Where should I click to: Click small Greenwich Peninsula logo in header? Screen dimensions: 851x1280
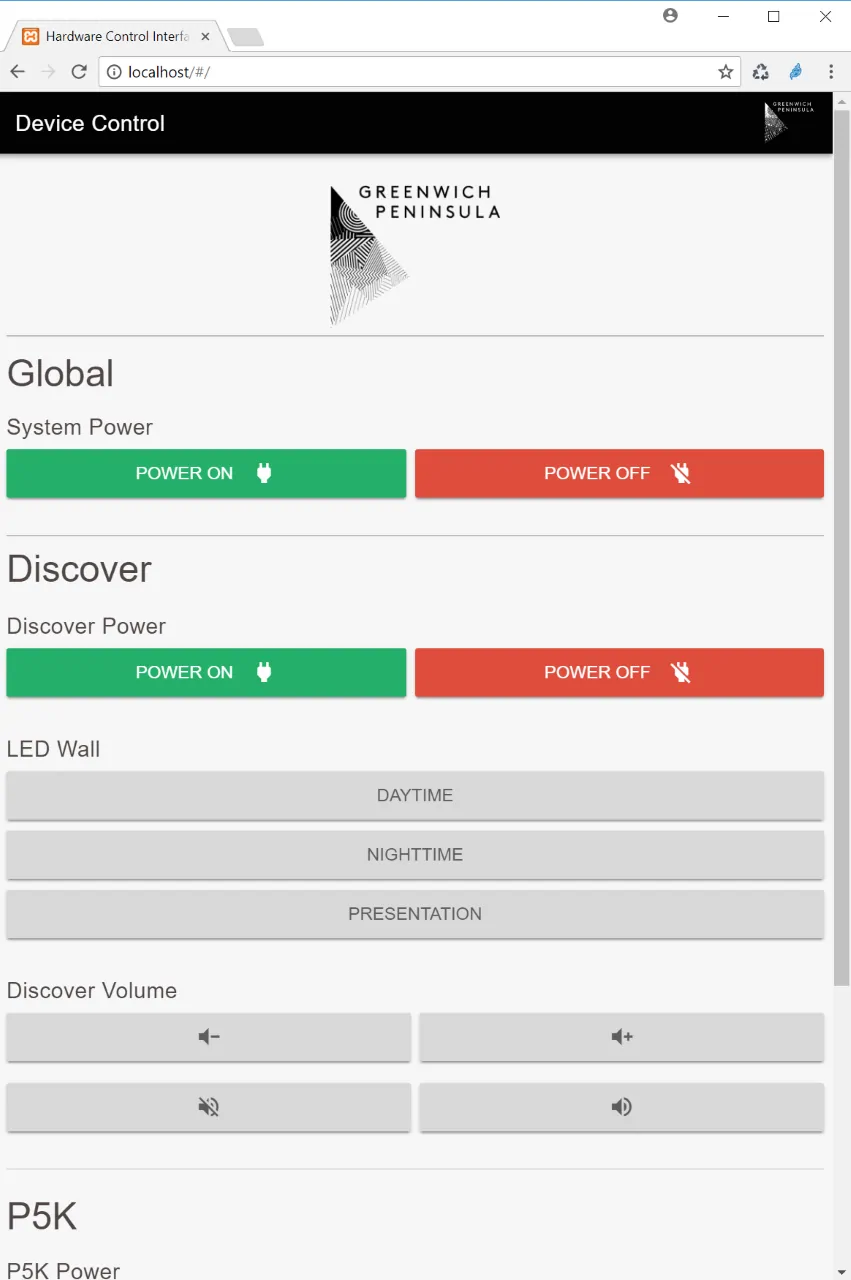click(x=789, y=122)
